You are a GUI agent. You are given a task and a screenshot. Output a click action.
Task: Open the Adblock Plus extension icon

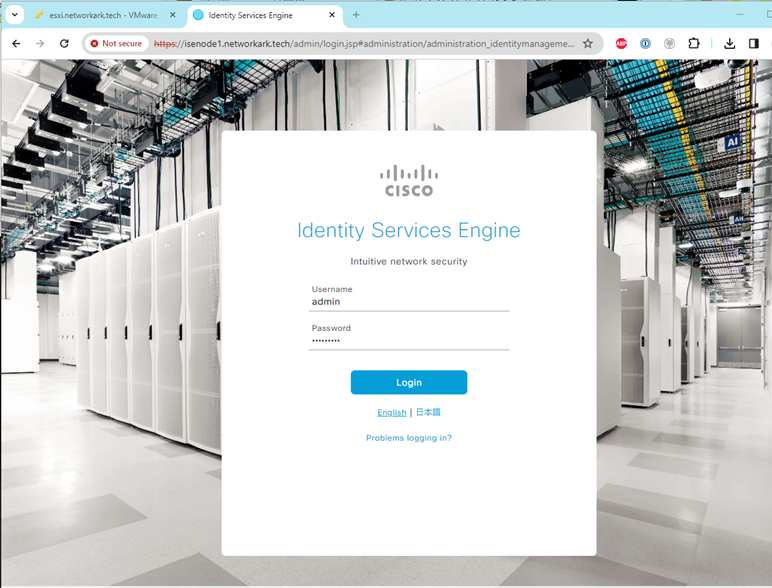[621, 44]
